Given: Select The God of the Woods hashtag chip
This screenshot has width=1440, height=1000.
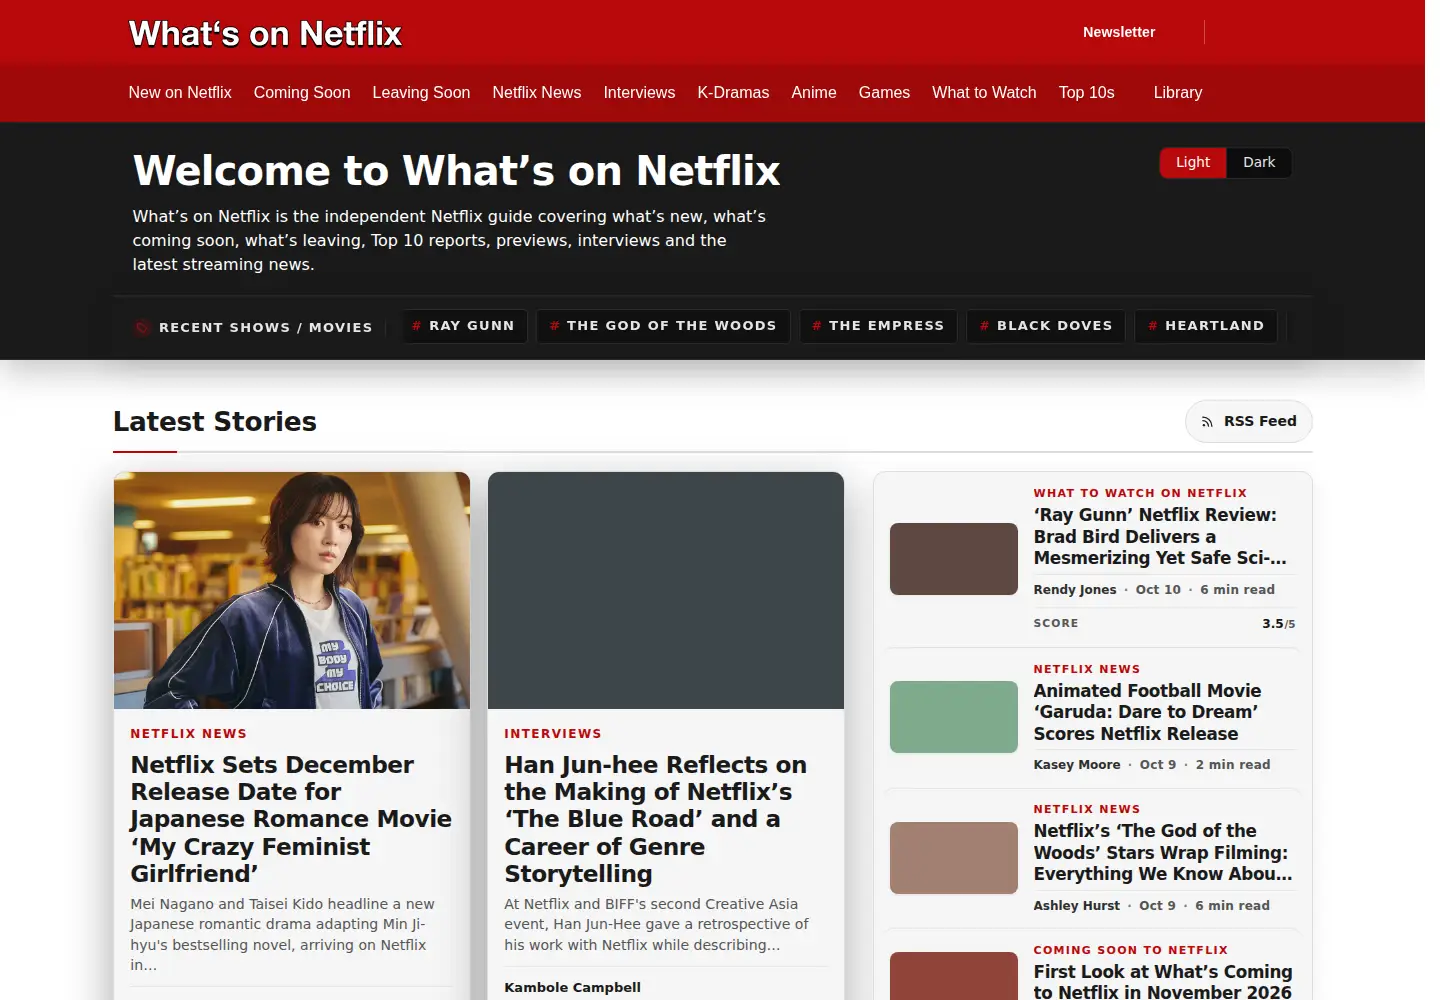Looking at the screenshot, I should (x=663, y=326).
